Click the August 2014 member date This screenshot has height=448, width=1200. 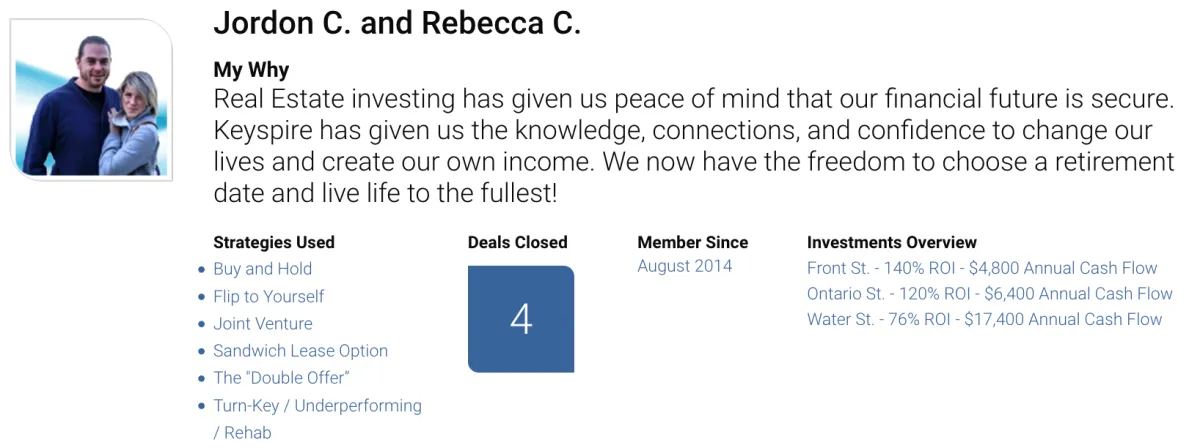684,266
